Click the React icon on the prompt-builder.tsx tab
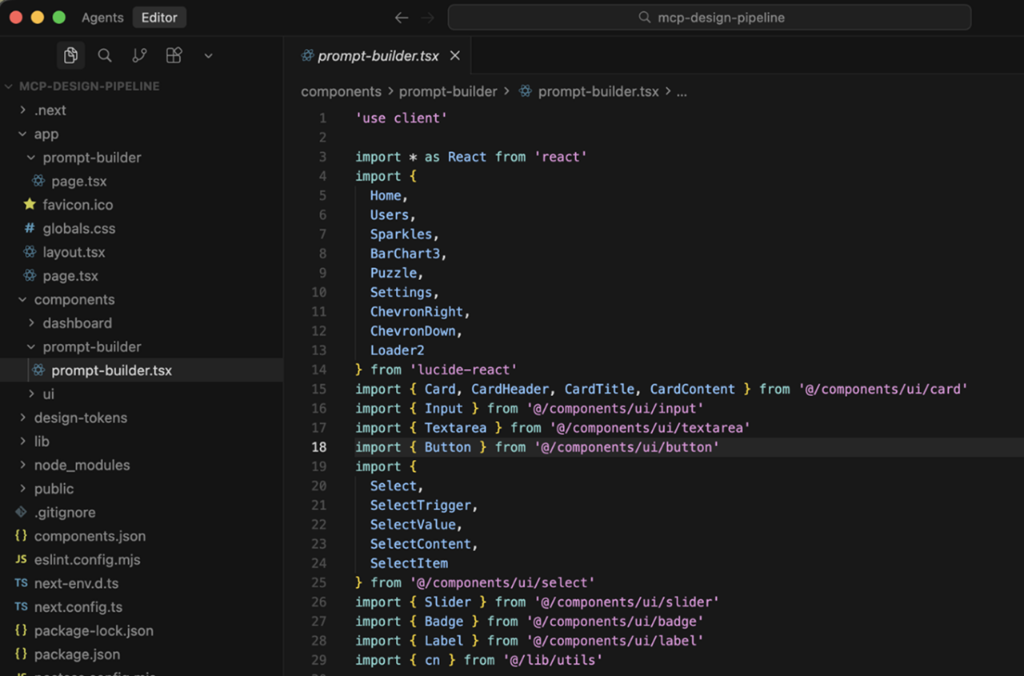Image resolution: width=1024 pixels, height=676 pixels. [307, 56]
